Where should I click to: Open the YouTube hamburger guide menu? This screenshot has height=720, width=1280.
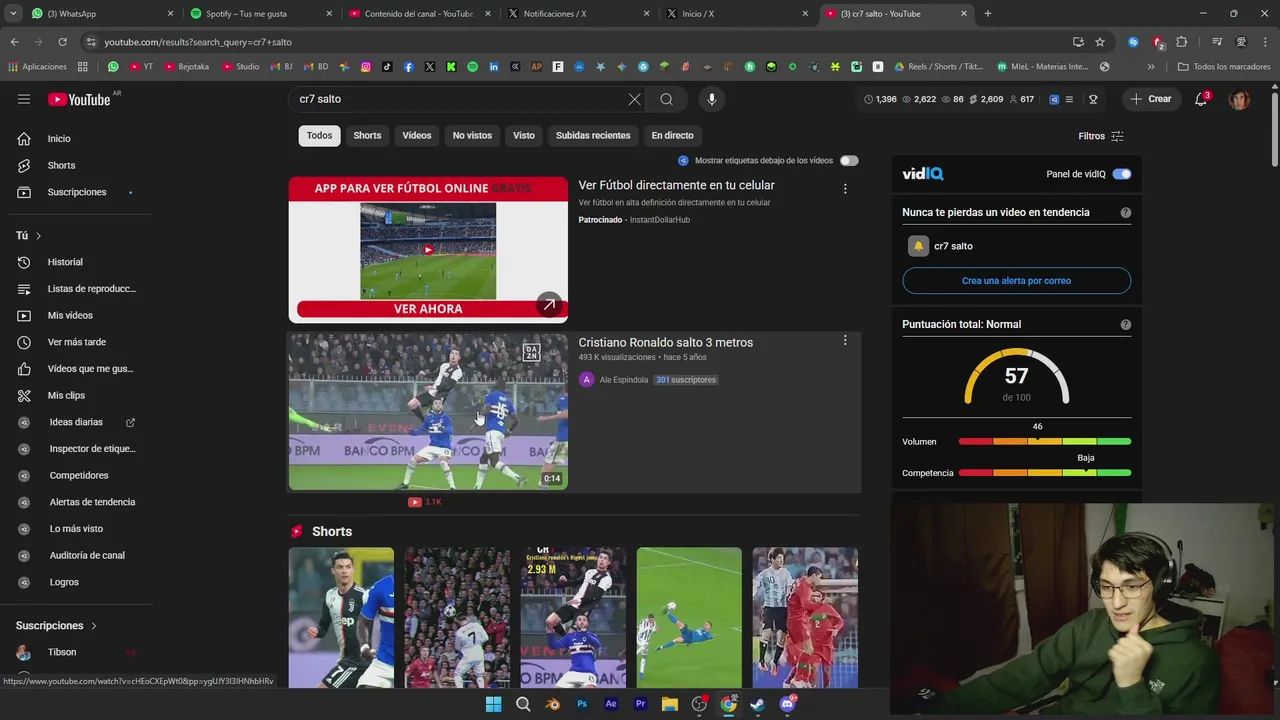[24, 99]
